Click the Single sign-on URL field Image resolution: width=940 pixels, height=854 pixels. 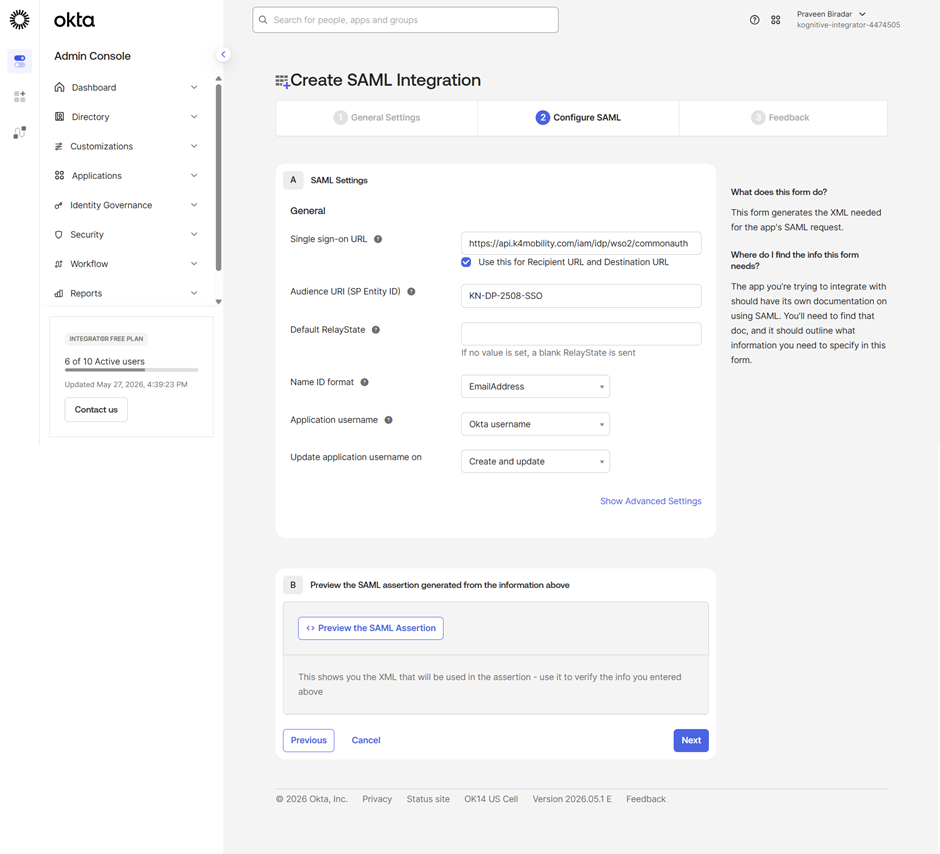581,243
